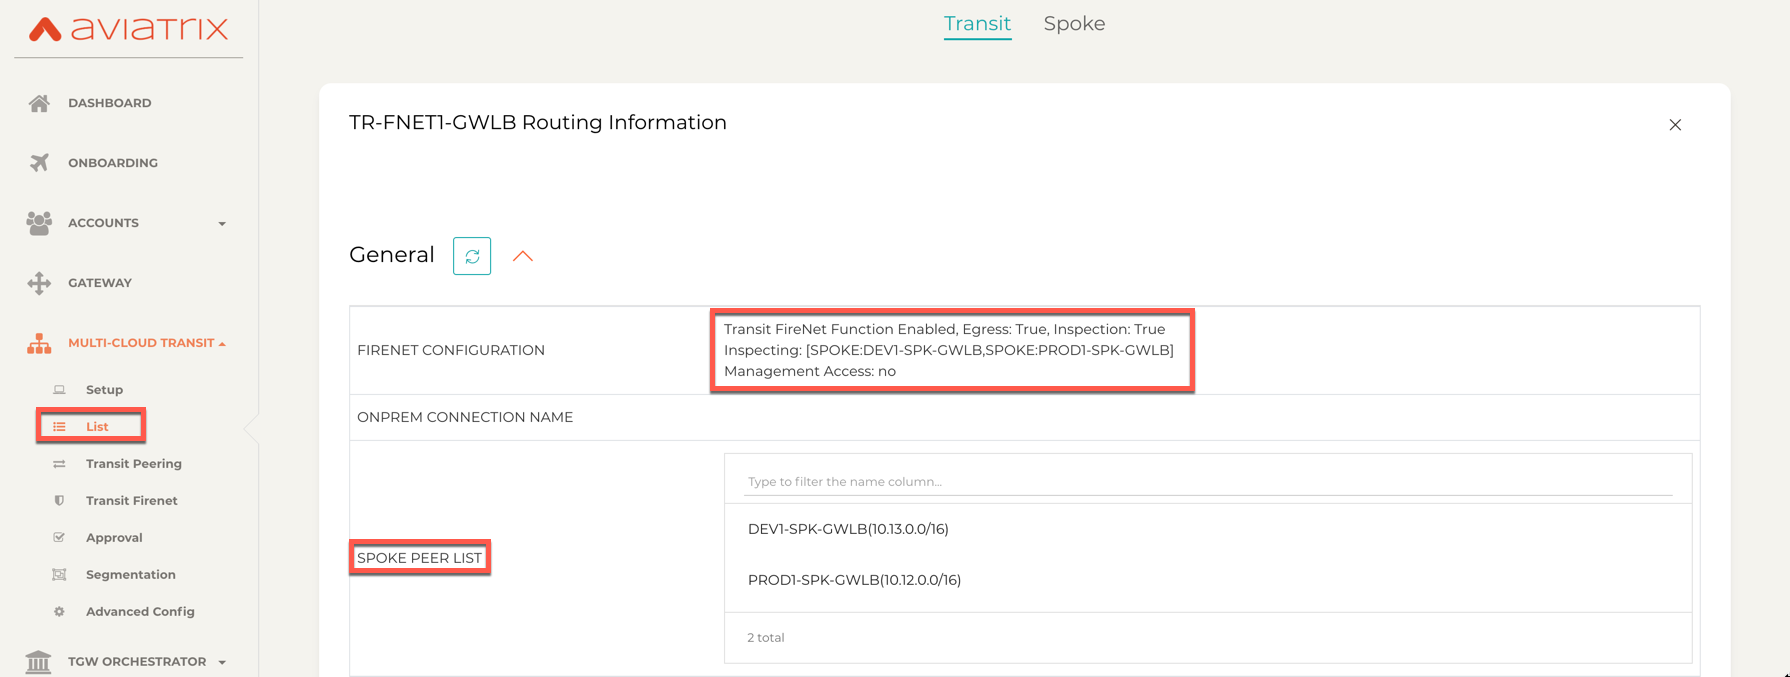Close the Routing Information panel
This screenshot has width=1790, height=677.
pyautogui.click(x=1675, y=125)
